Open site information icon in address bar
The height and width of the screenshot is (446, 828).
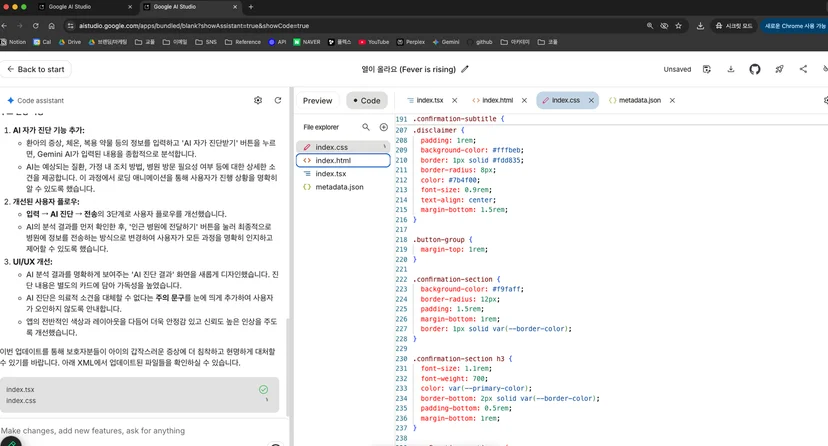[x=70, y=25]
